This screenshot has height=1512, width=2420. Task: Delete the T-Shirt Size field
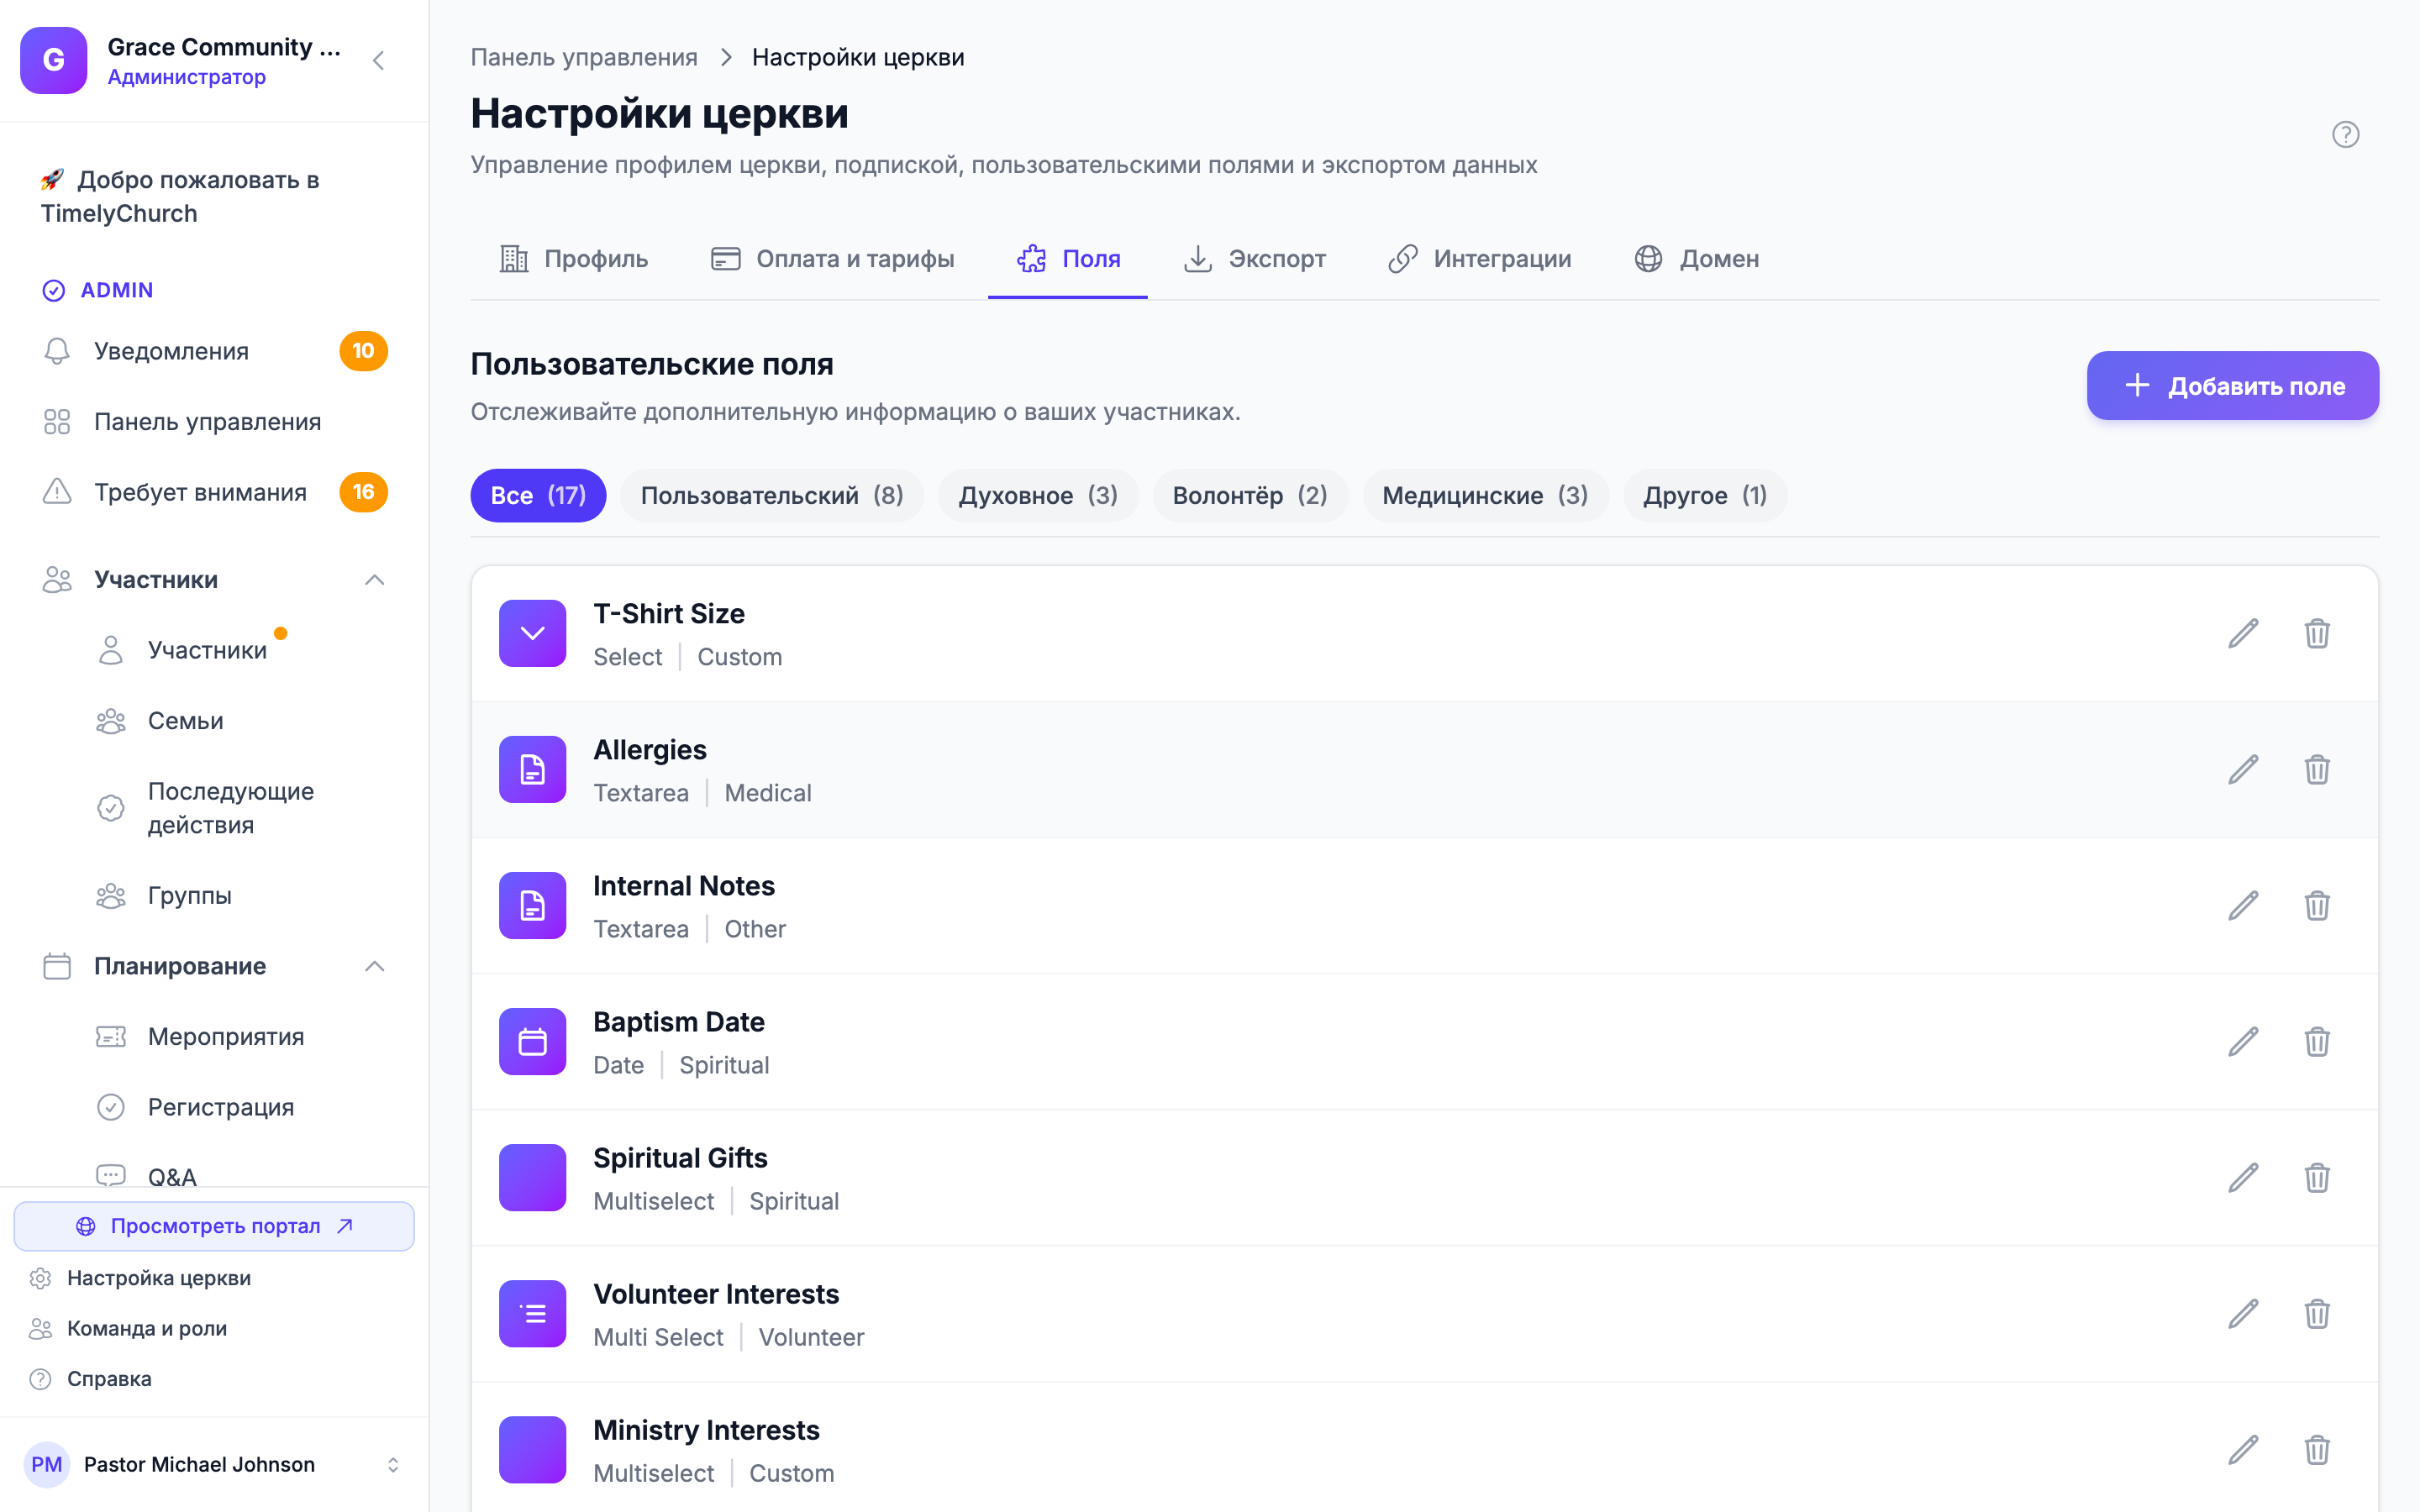pos(2317,633)
